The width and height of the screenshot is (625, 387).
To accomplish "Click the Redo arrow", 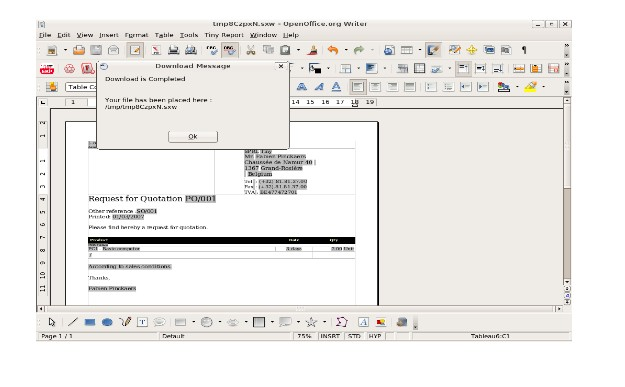I will (x=359, y=50).
